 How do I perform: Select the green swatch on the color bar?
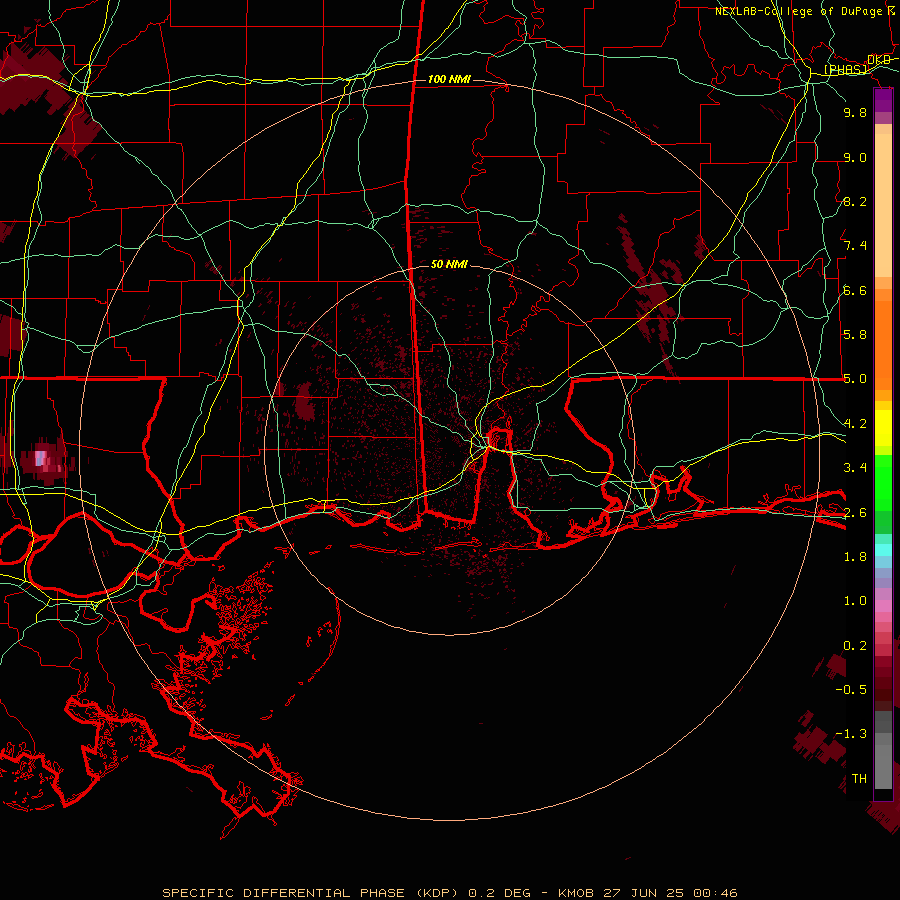coord(883,482)
